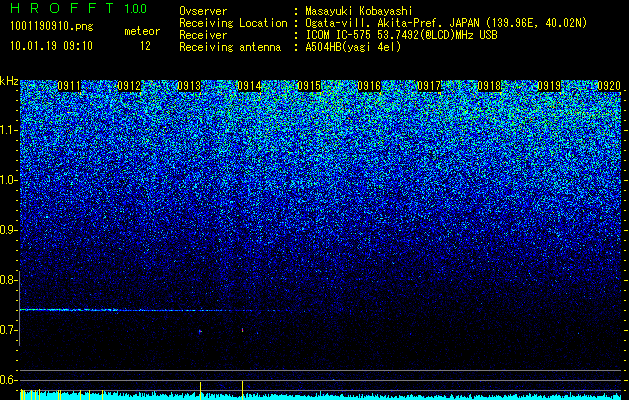Click the 0914 time label

[x=249, y=86]
